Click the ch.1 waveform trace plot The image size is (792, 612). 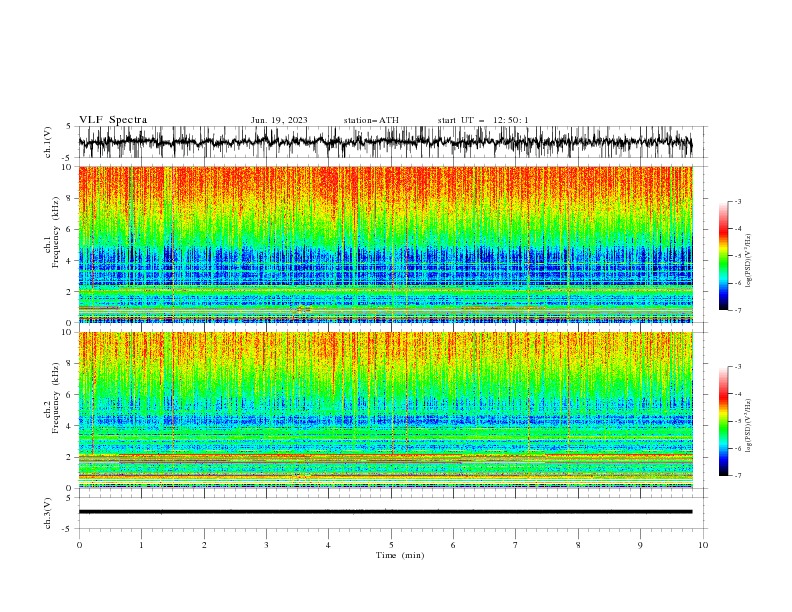385,142
